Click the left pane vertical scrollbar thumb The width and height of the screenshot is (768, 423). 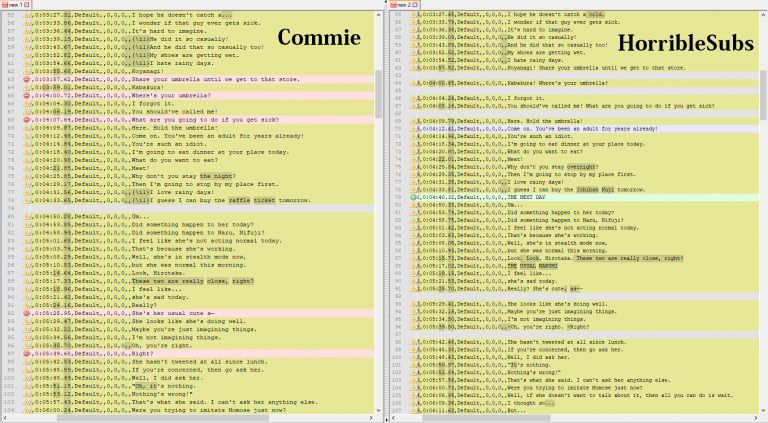click(x=378, y=94)
